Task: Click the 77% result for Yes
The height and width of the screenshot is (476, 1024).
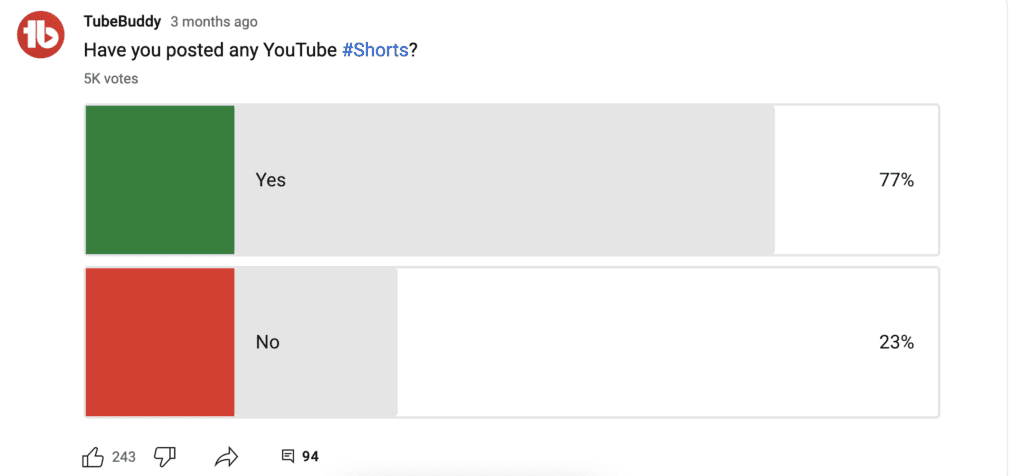Action: [896, 180]
